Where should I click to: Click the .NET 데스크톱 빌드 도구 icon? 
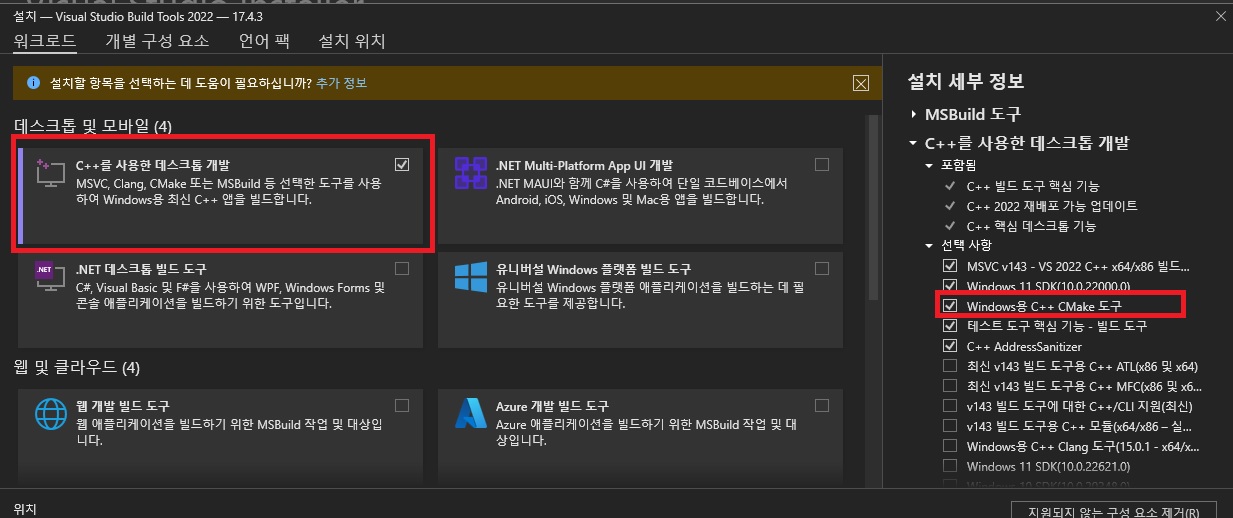tap(50, 277)
